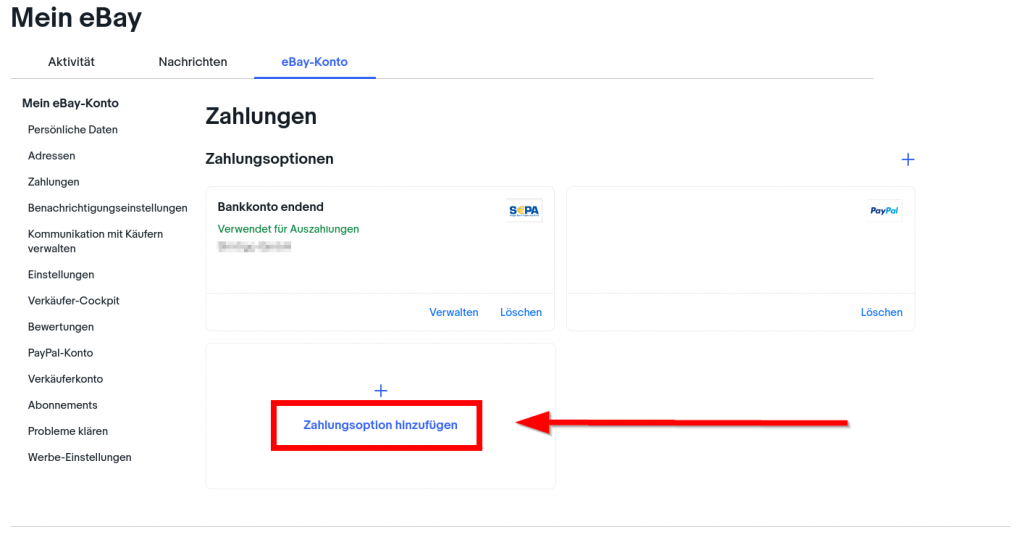The height and width of the screenshot is (540, 1024).
Task: Click the SEPA logo on bank card
Action: click(x=524, y=210)
